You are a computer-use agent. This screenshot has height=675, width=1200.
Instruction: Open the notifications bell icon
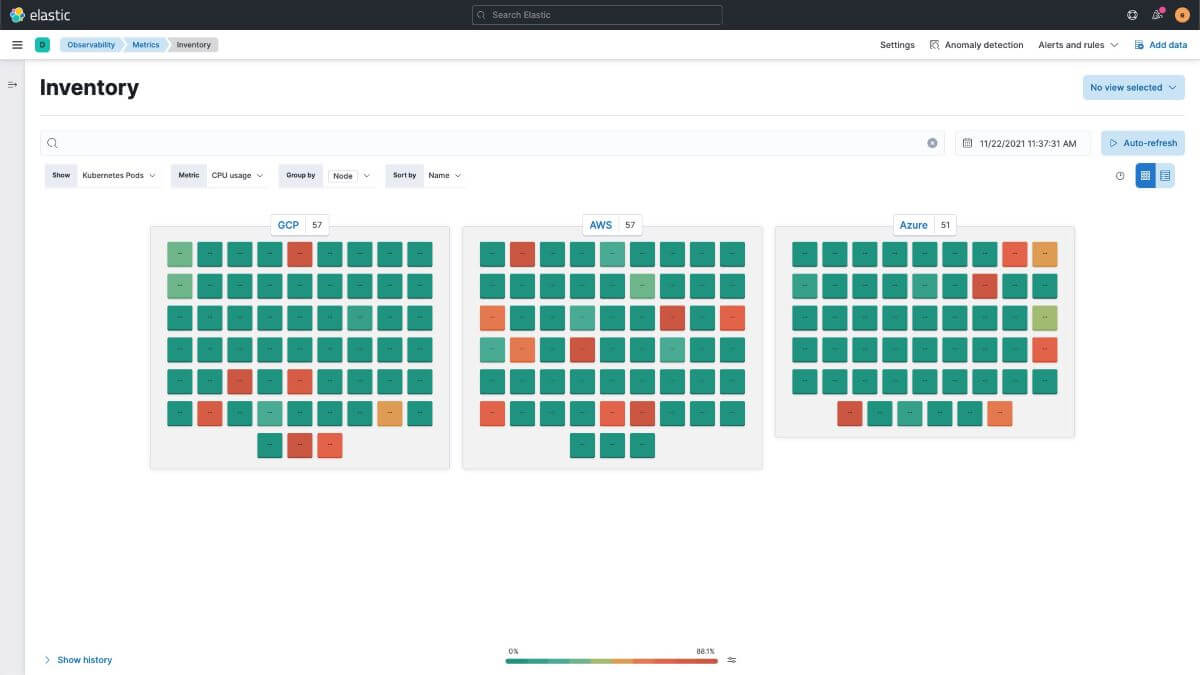click(x=1157, y=14)
